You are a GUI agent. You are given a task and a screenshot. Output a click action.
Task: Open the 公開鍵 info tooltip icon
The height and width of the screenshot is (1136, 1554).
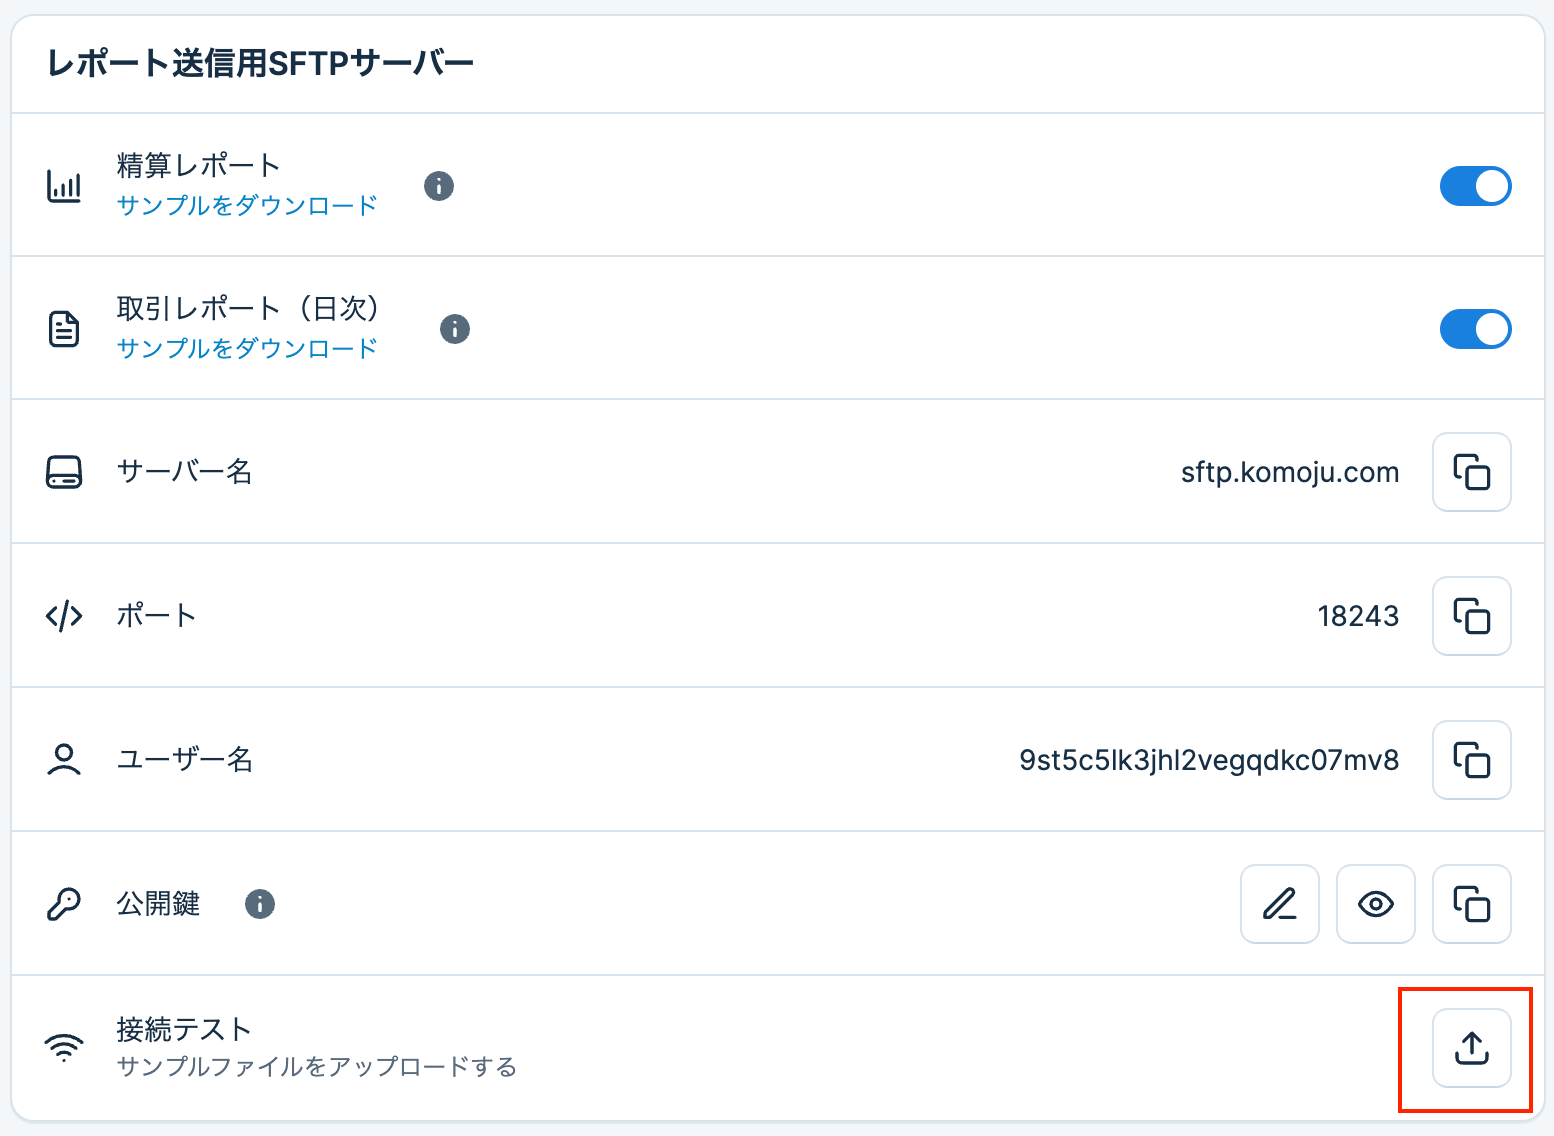tap(260, 904)
